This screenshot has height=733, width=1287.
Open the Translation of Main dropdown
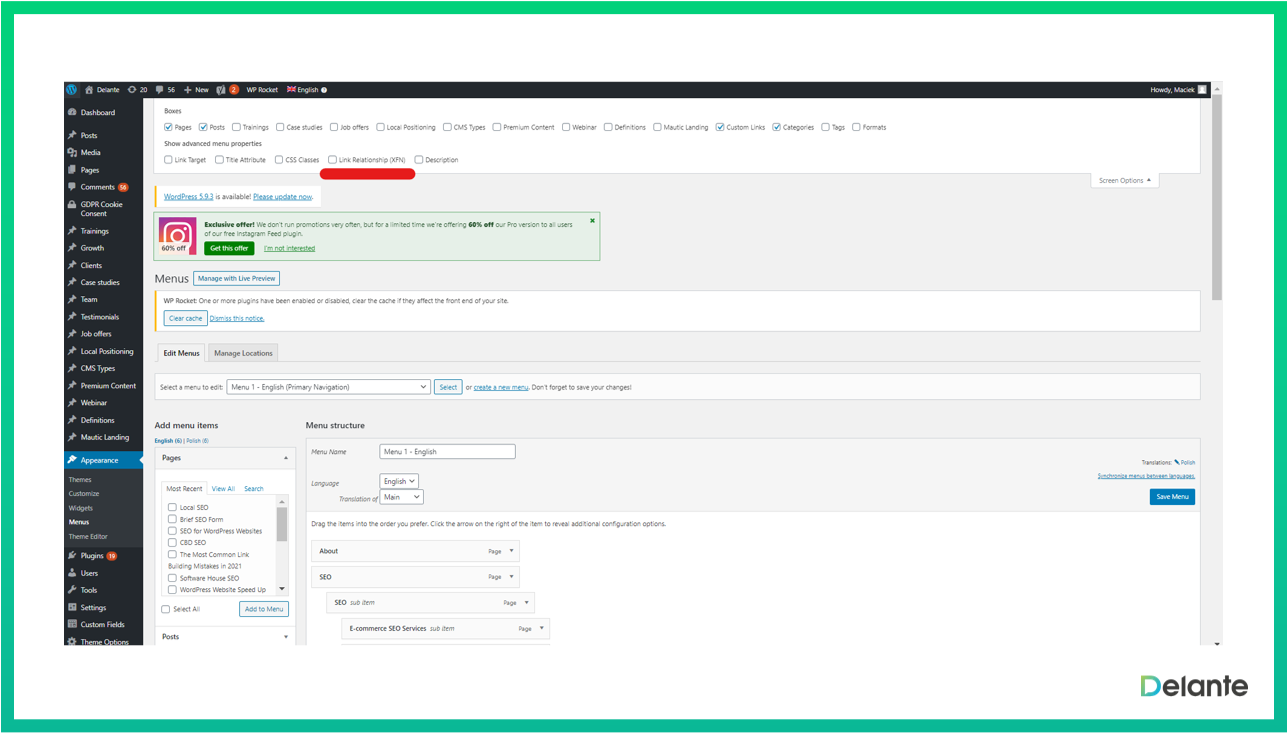pyautogui.click(x=402, y=497)
